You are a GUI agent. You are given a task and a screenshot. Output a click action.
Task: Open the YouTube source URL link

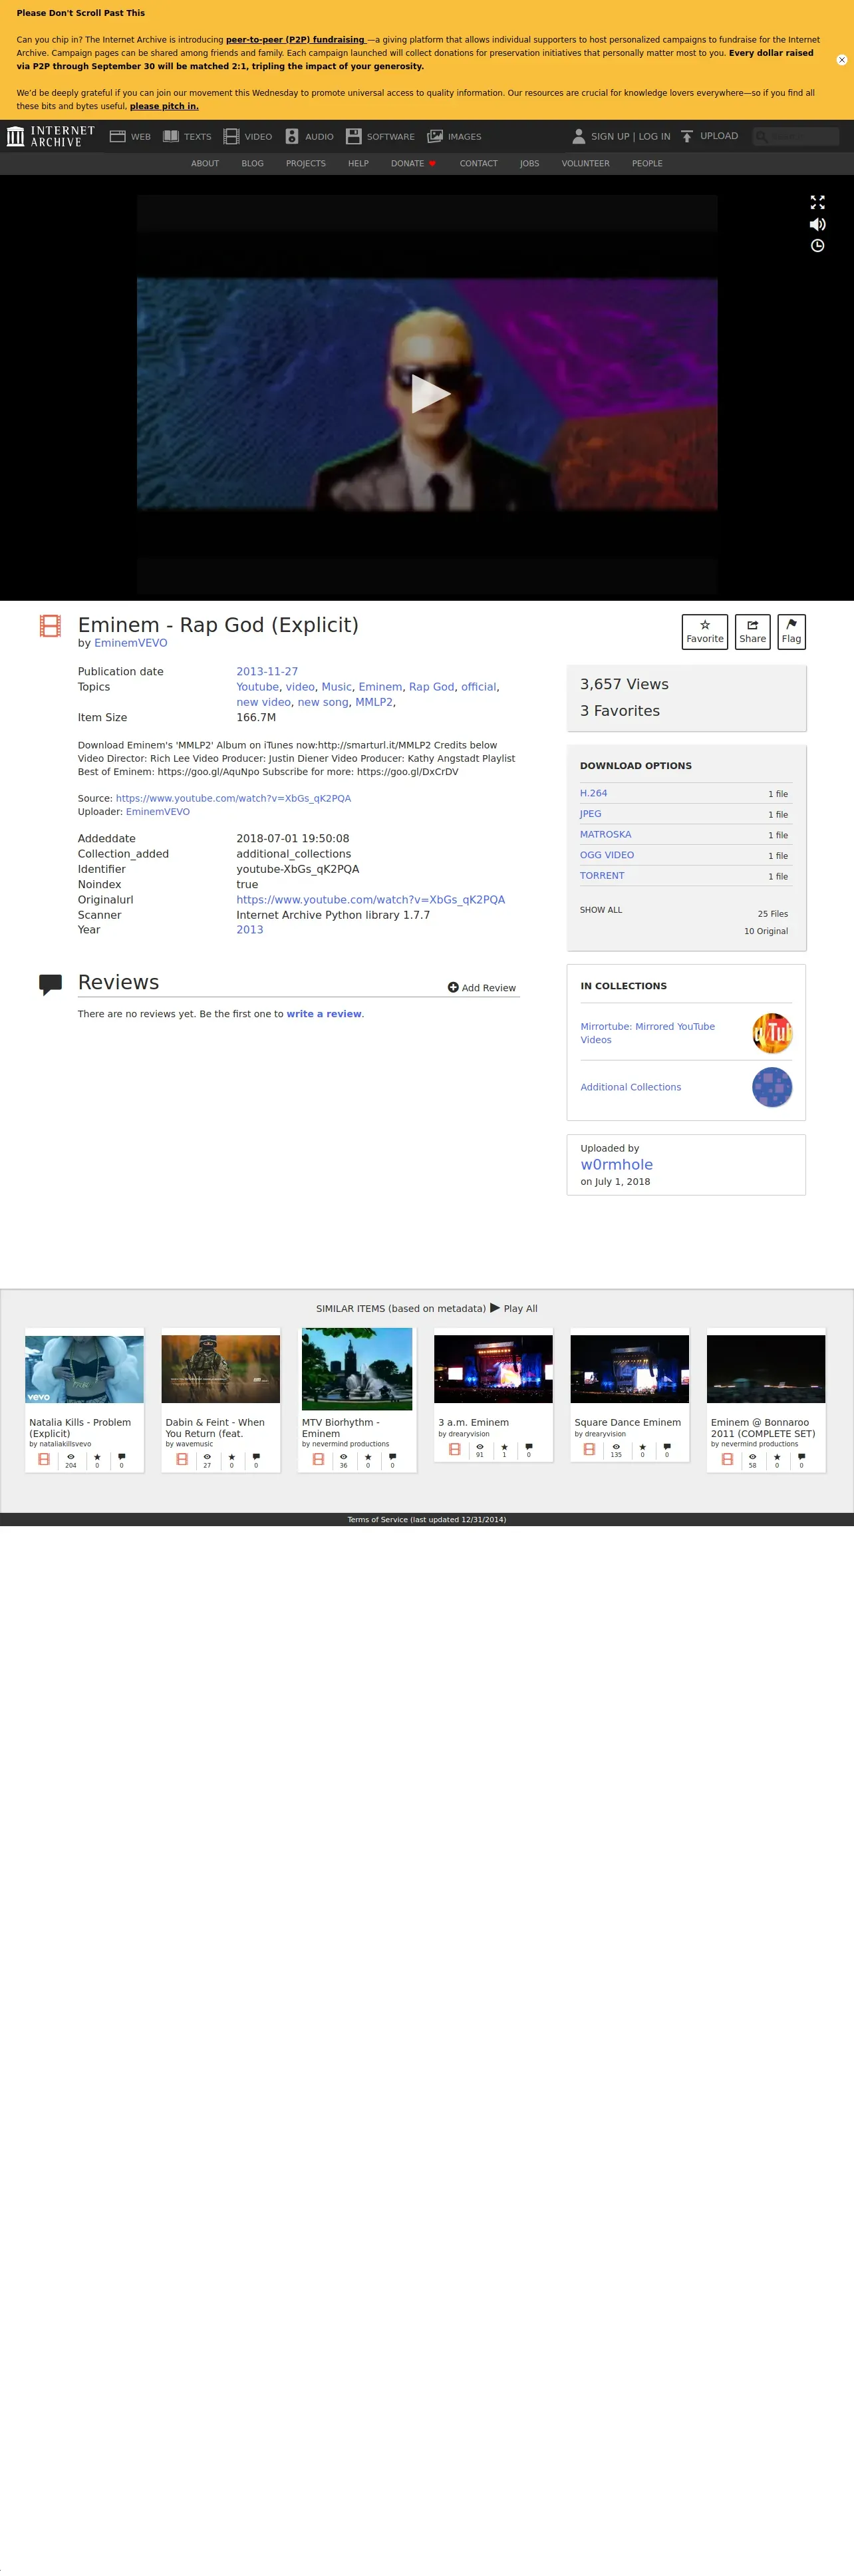(233, 799)
